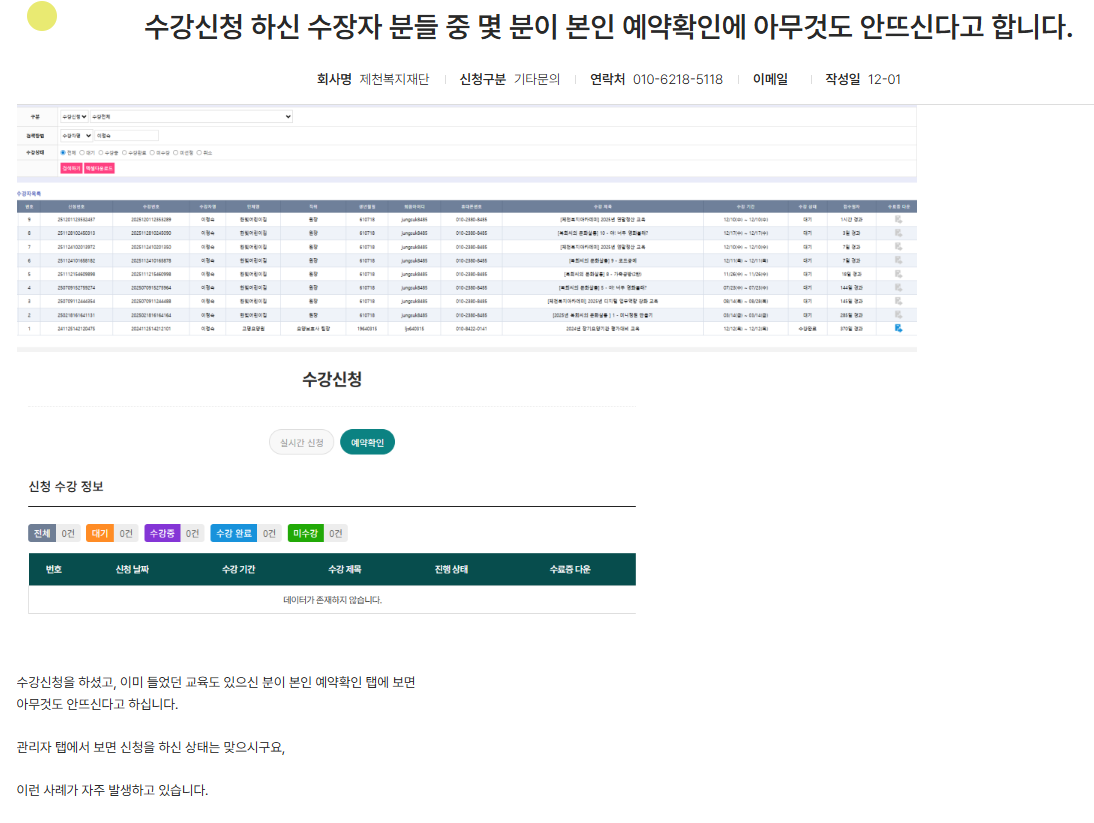Click the purple 수강중 filter badge
Screen dimensions: 1094x823
162,534
